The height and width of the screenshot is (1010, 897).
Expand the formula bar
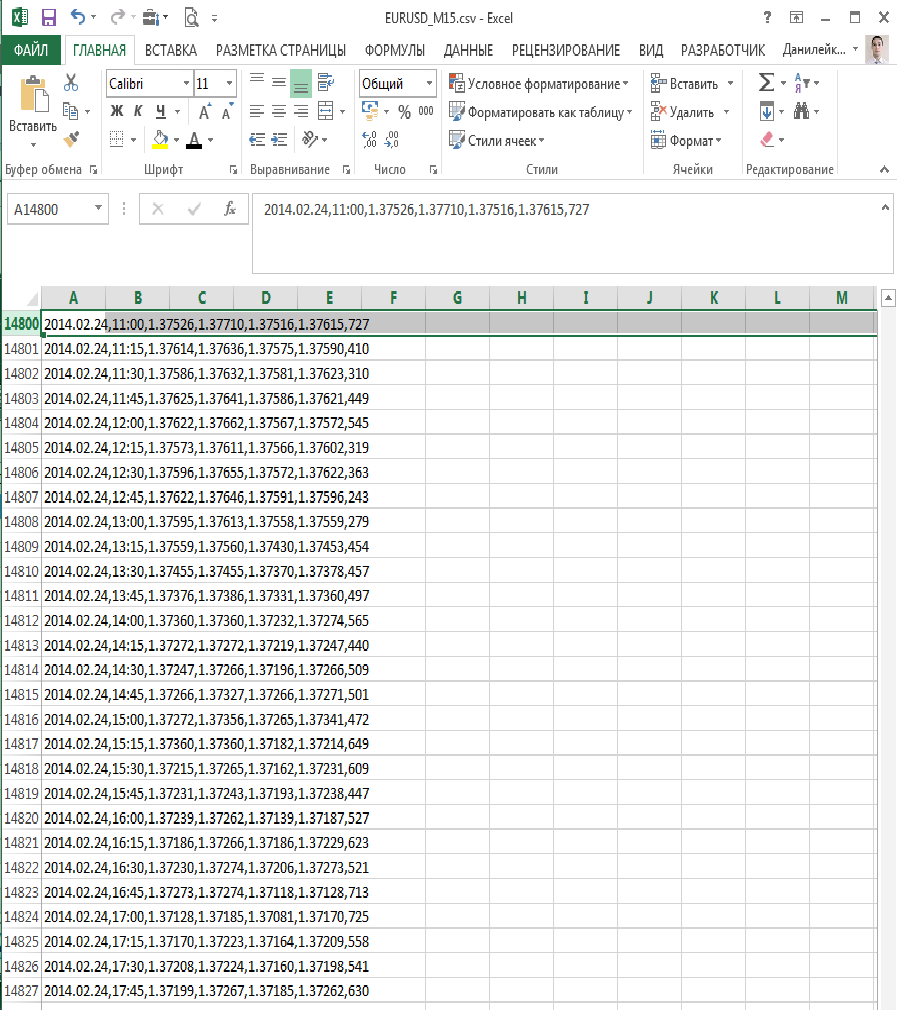(885, 207)
